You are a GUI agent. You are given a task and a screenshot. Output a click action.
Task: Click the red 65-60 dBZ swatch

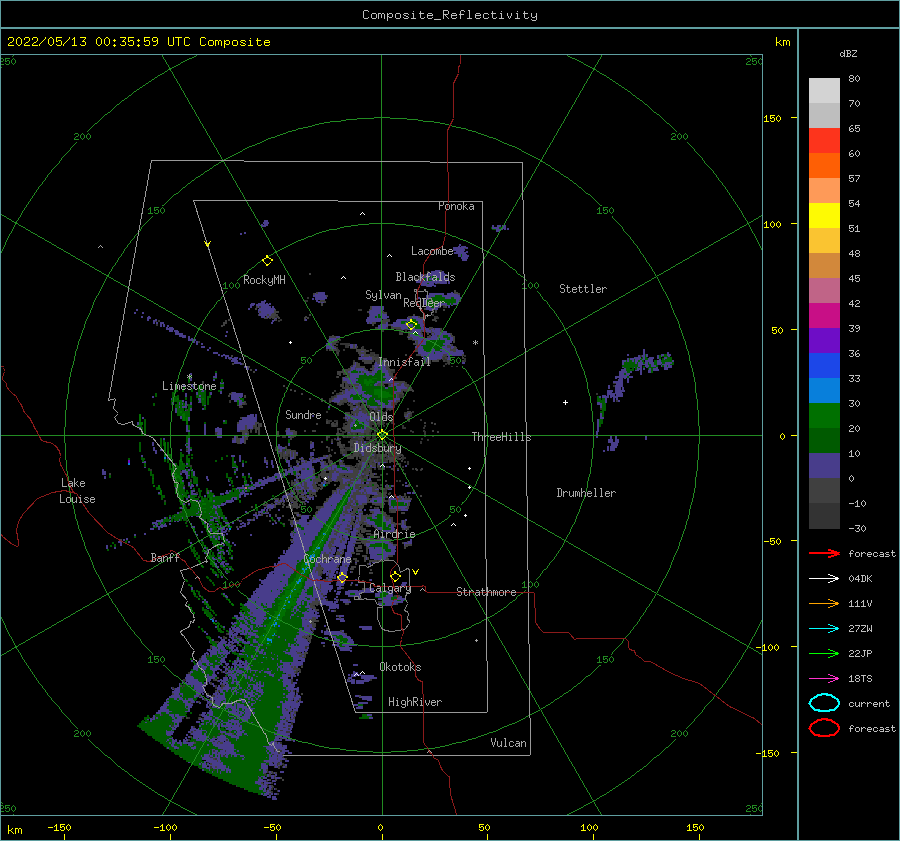[824, 141]
